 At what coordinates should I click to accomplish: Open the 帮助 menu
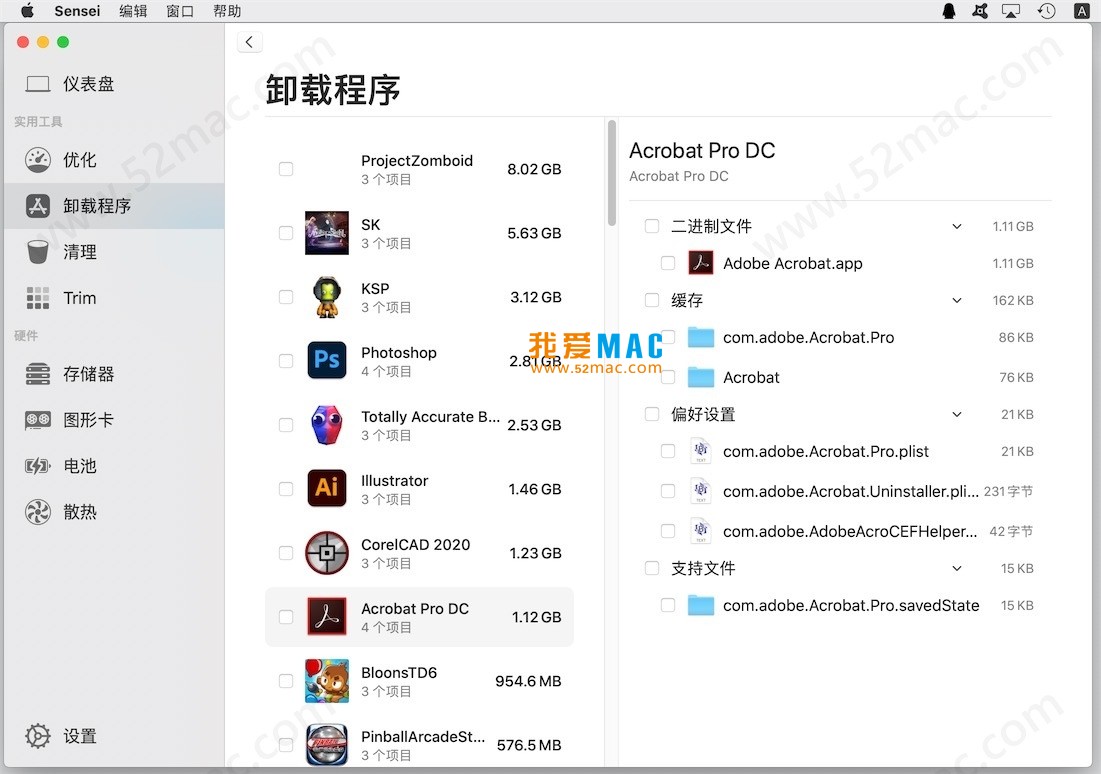click(227, 11)
